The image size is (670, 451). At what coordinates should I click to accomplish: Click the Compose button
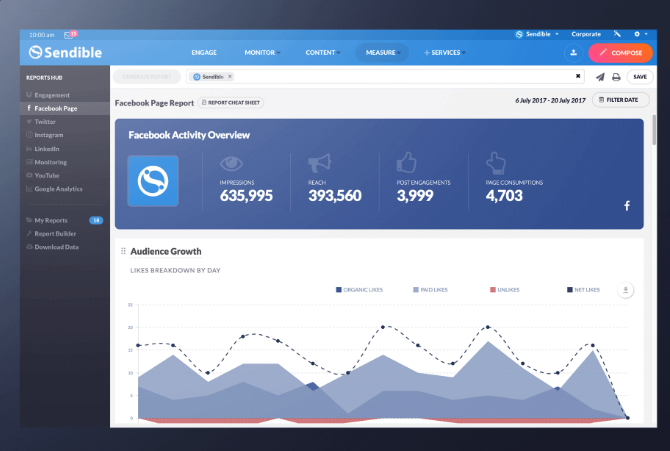621,53
